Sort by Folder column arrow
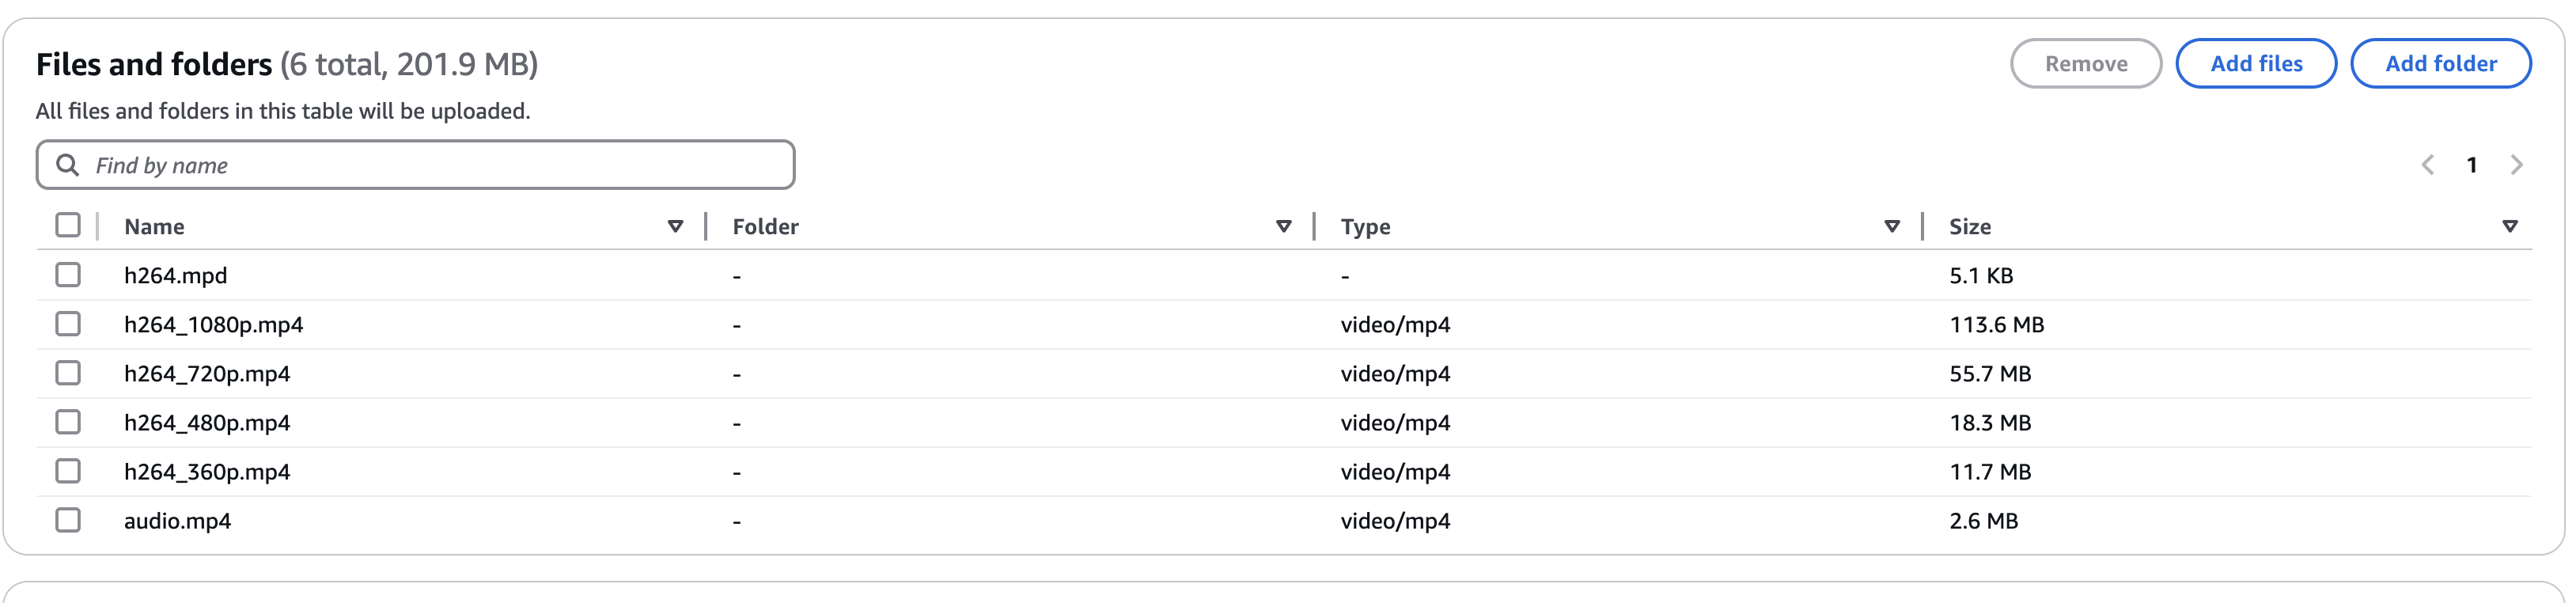Viewport: 2576px width, 603px height. click(x=1284, y=227)
